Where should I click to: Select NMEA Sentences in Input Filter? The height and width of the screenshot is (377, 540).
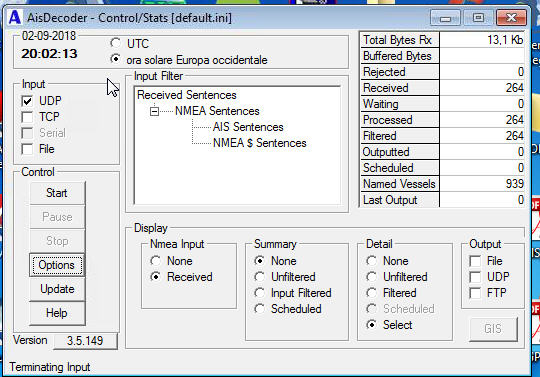pyautogui.click(x=217, y=111)
